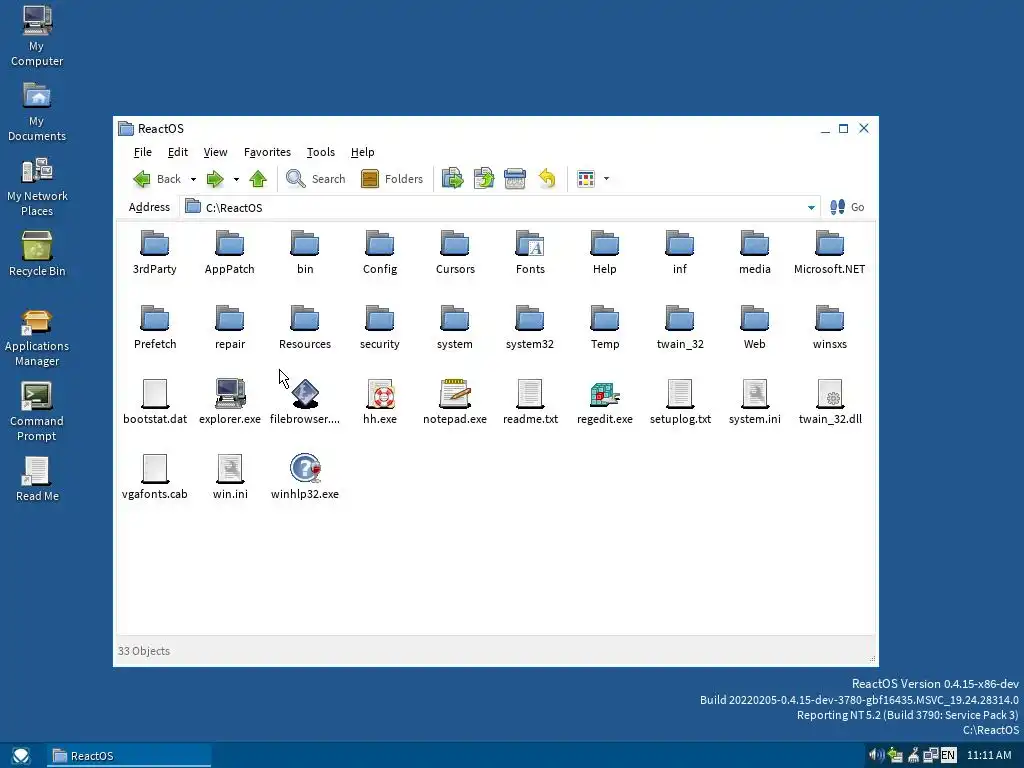Click the Views grid icon
1024x768 pixels.
(586, 179)
